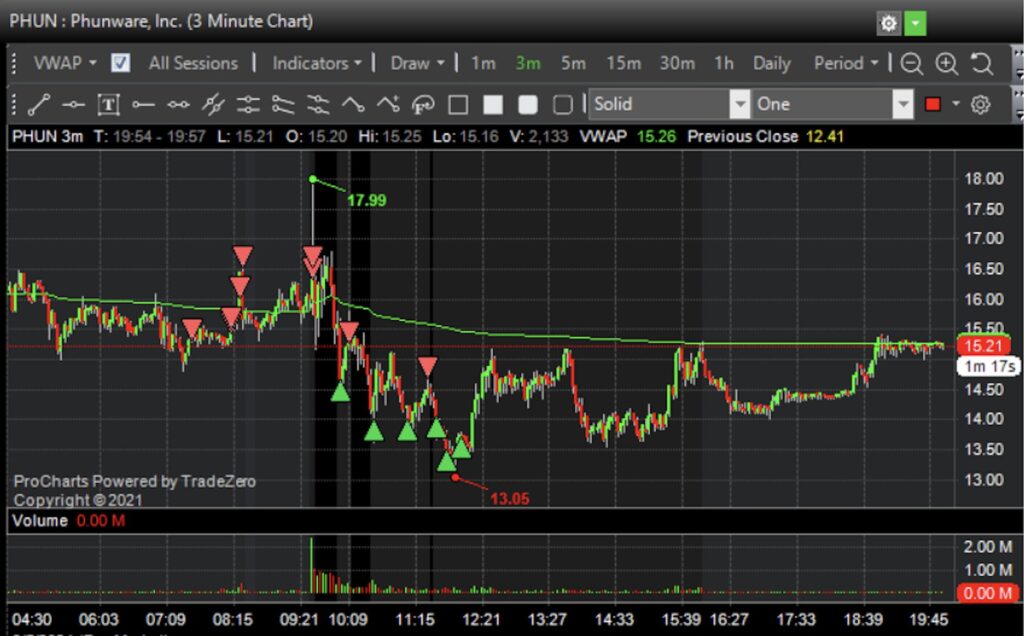This screenshot has height=636, width=1024.
Task: Choose the filled rounded rectangle shape
Action: tap(528, 104)
